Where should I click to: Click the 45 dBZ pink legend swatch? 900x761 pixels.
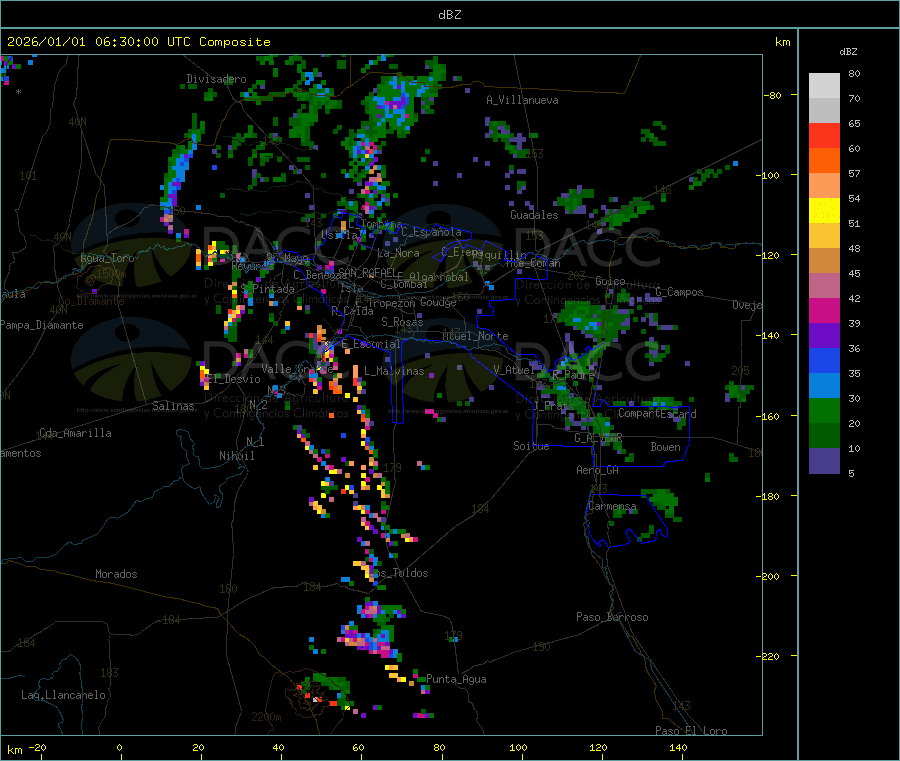[824, 286]
